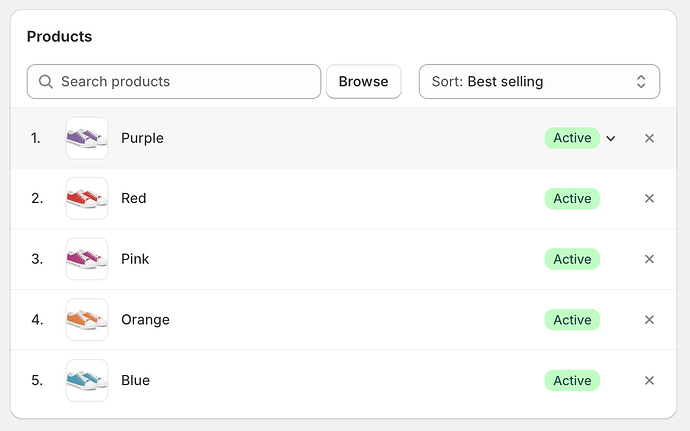Click the Active badge on Purple
The height and width of the screenshot is (431, 690).
(572, 138)
